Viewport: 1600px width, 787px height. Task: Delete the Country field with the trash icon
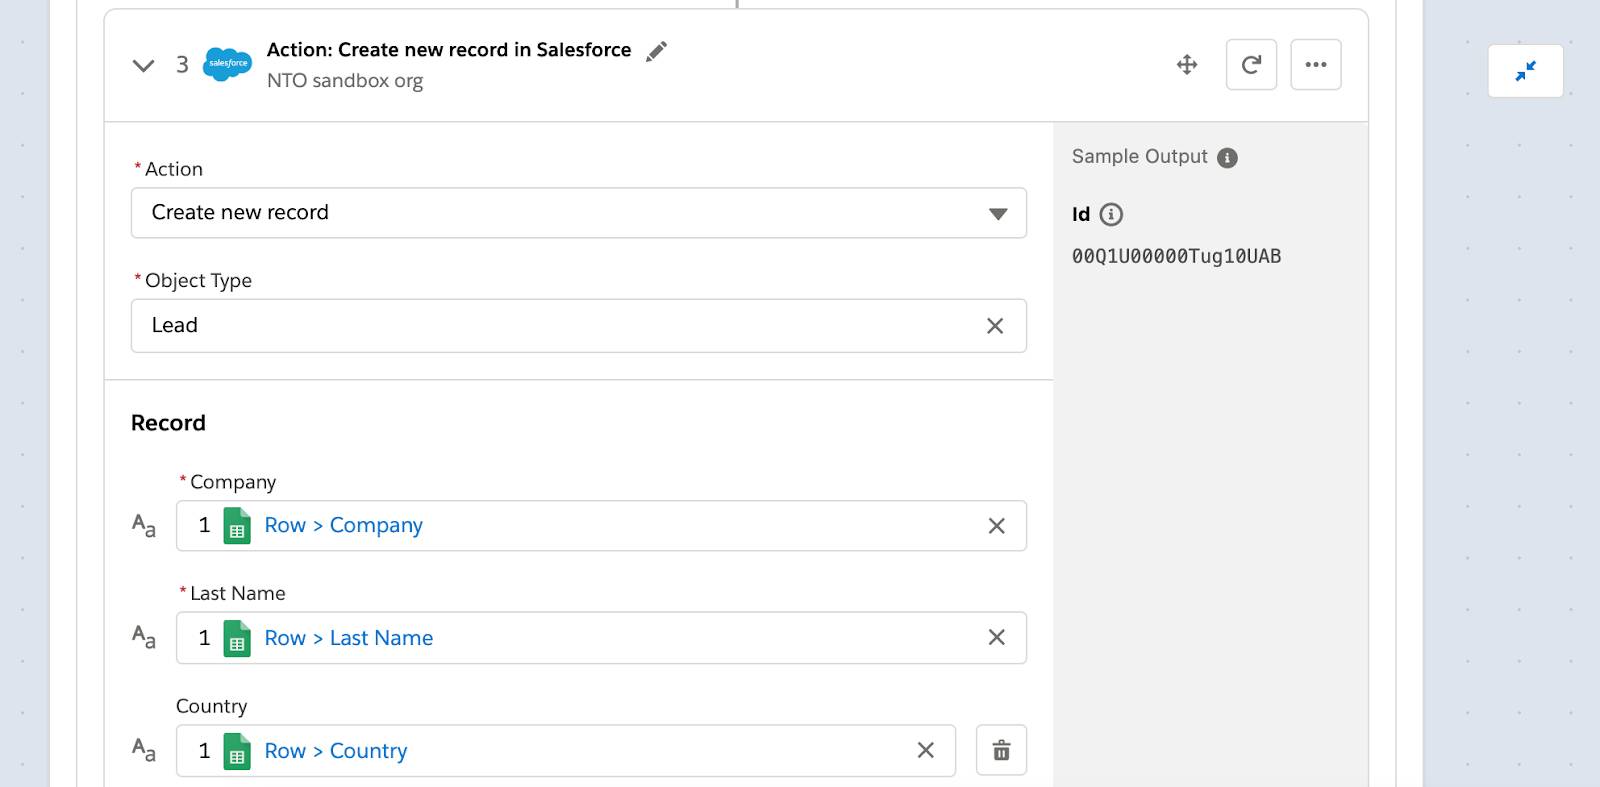click(x=1001, y=750)
